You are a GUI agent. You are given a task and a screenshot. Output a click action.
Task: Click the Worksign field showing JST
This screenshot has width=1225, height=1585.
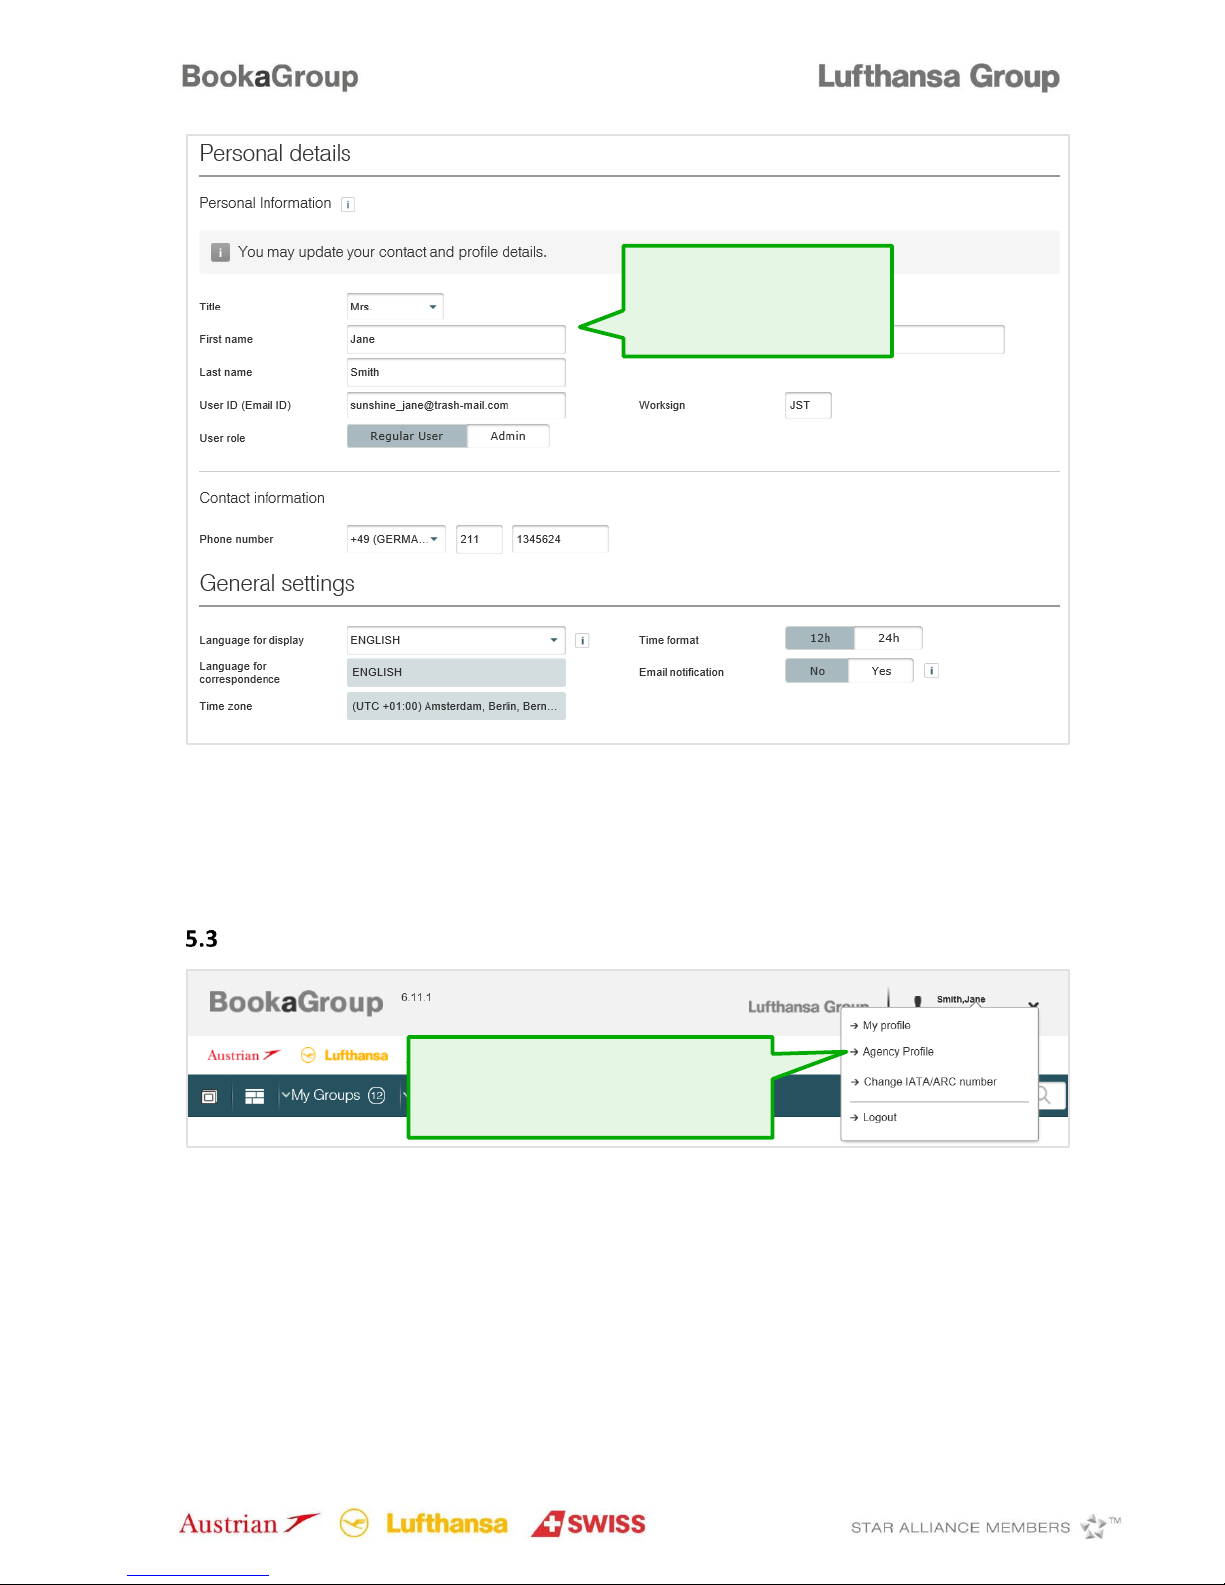(x=808, y=405)
